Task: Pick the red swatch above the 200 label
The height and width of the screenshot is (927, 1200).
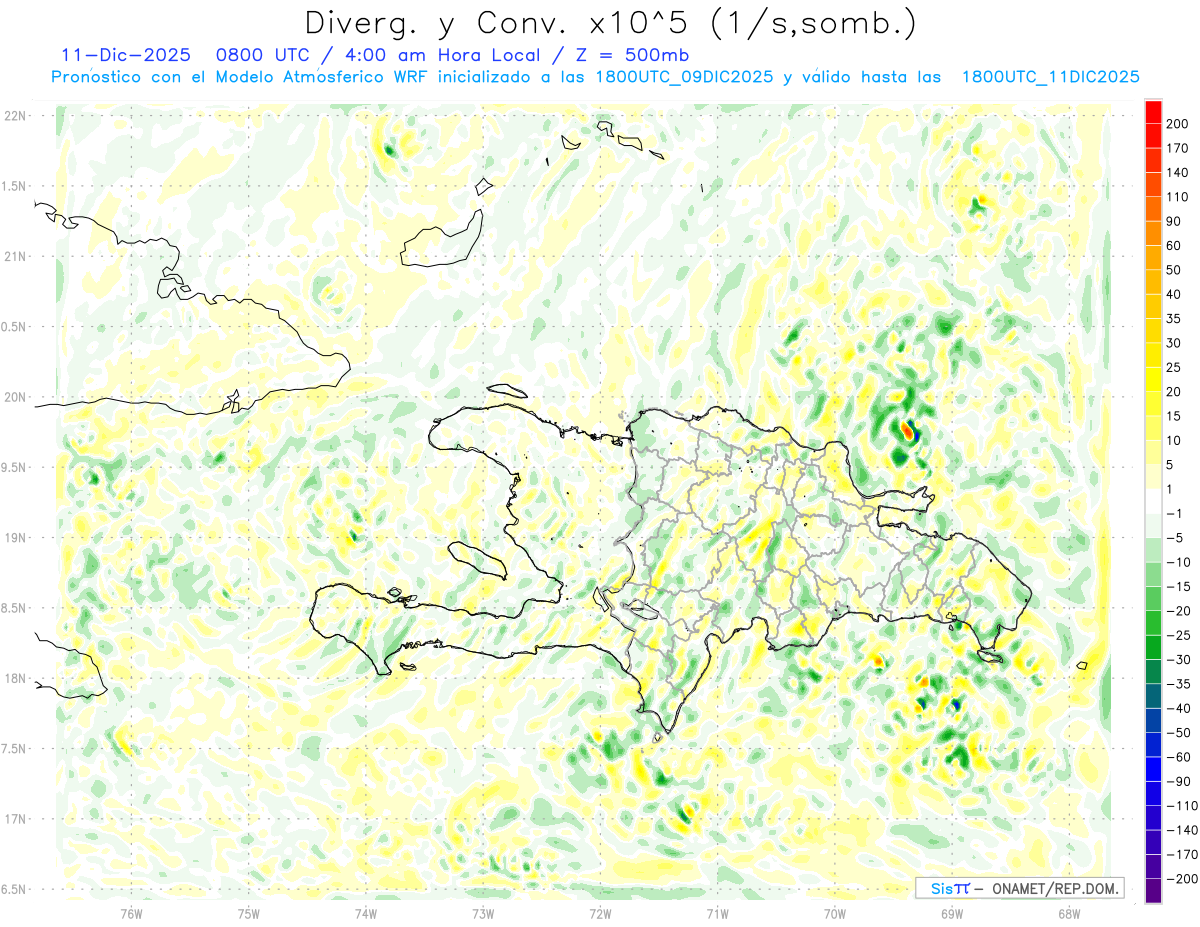Action: [x=1153, y=112]
